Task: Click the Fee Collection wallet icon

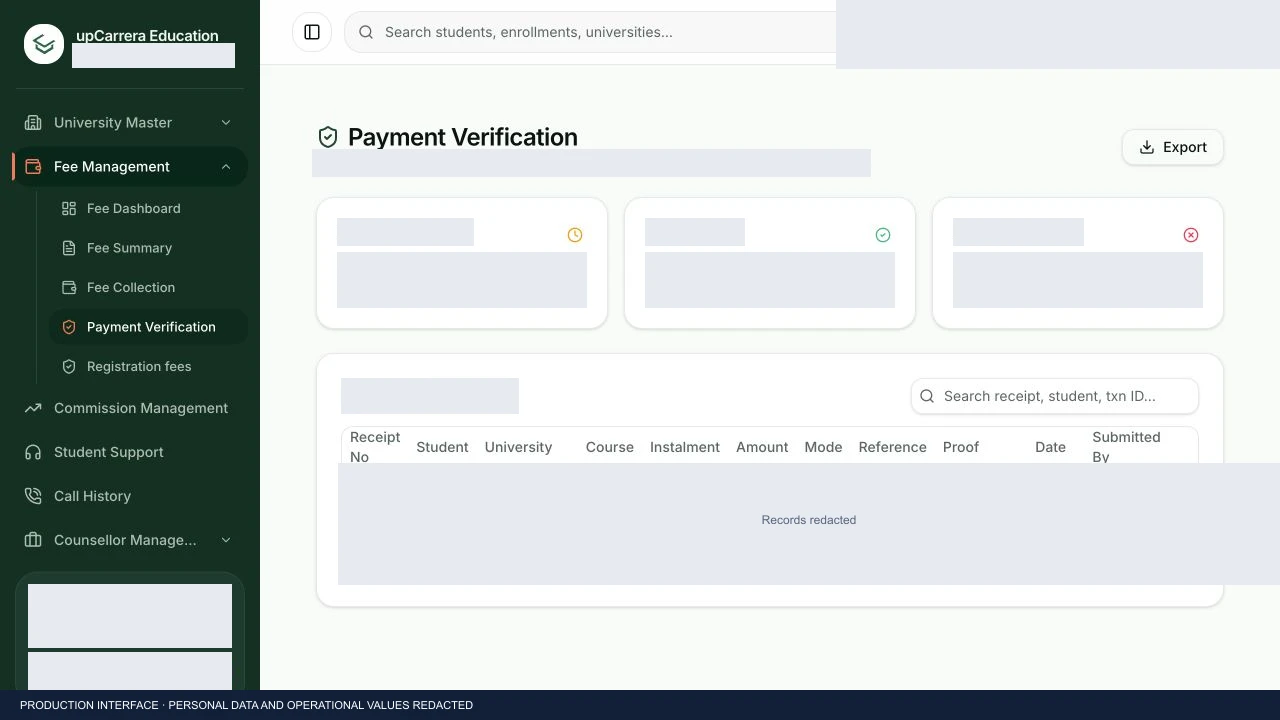Action: click(x=69, y=287)
